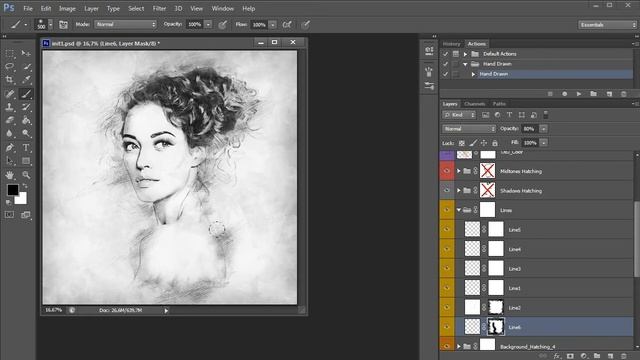Enable airbrush build-up effects
Image resolution: width=640 pixels, height=360 pixels.
(287, 25)
